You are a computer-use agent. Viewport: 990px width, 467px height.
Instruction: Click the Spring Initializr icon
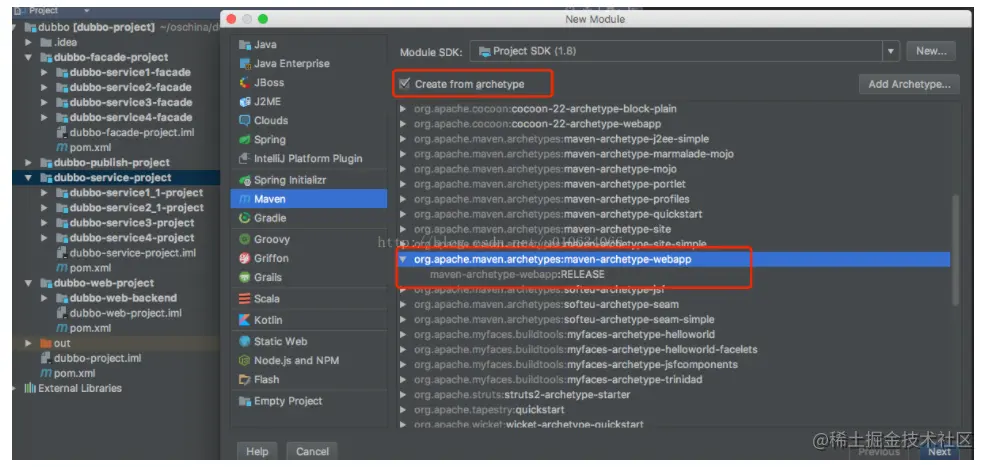(x=244, y=180)
